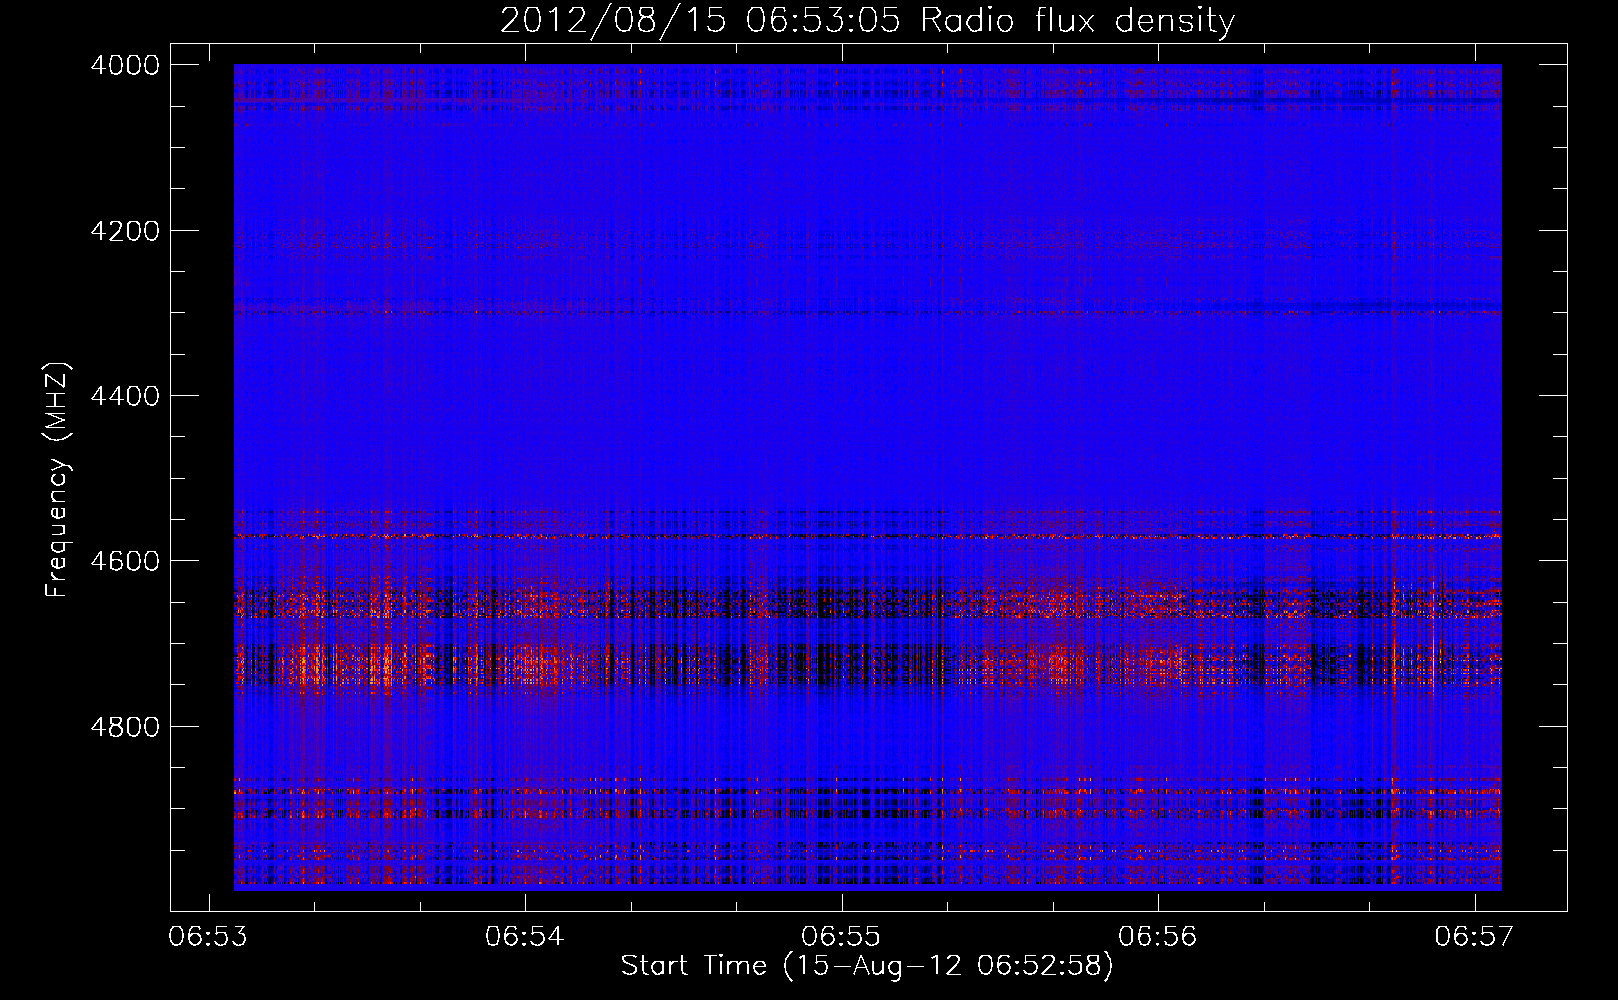
Task: Click the 06:53 time axis label
Action: (x=208, y=937)
